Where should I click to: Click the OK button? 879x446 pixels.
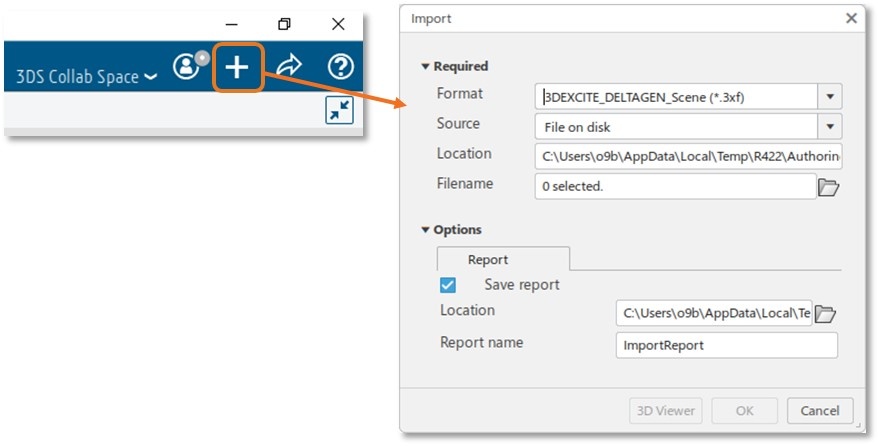[745, 410]
